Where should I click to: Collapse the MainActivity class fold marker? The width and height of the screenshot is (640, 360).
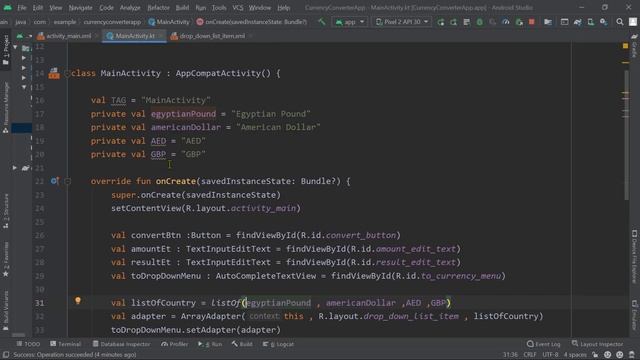coord(68,74)
